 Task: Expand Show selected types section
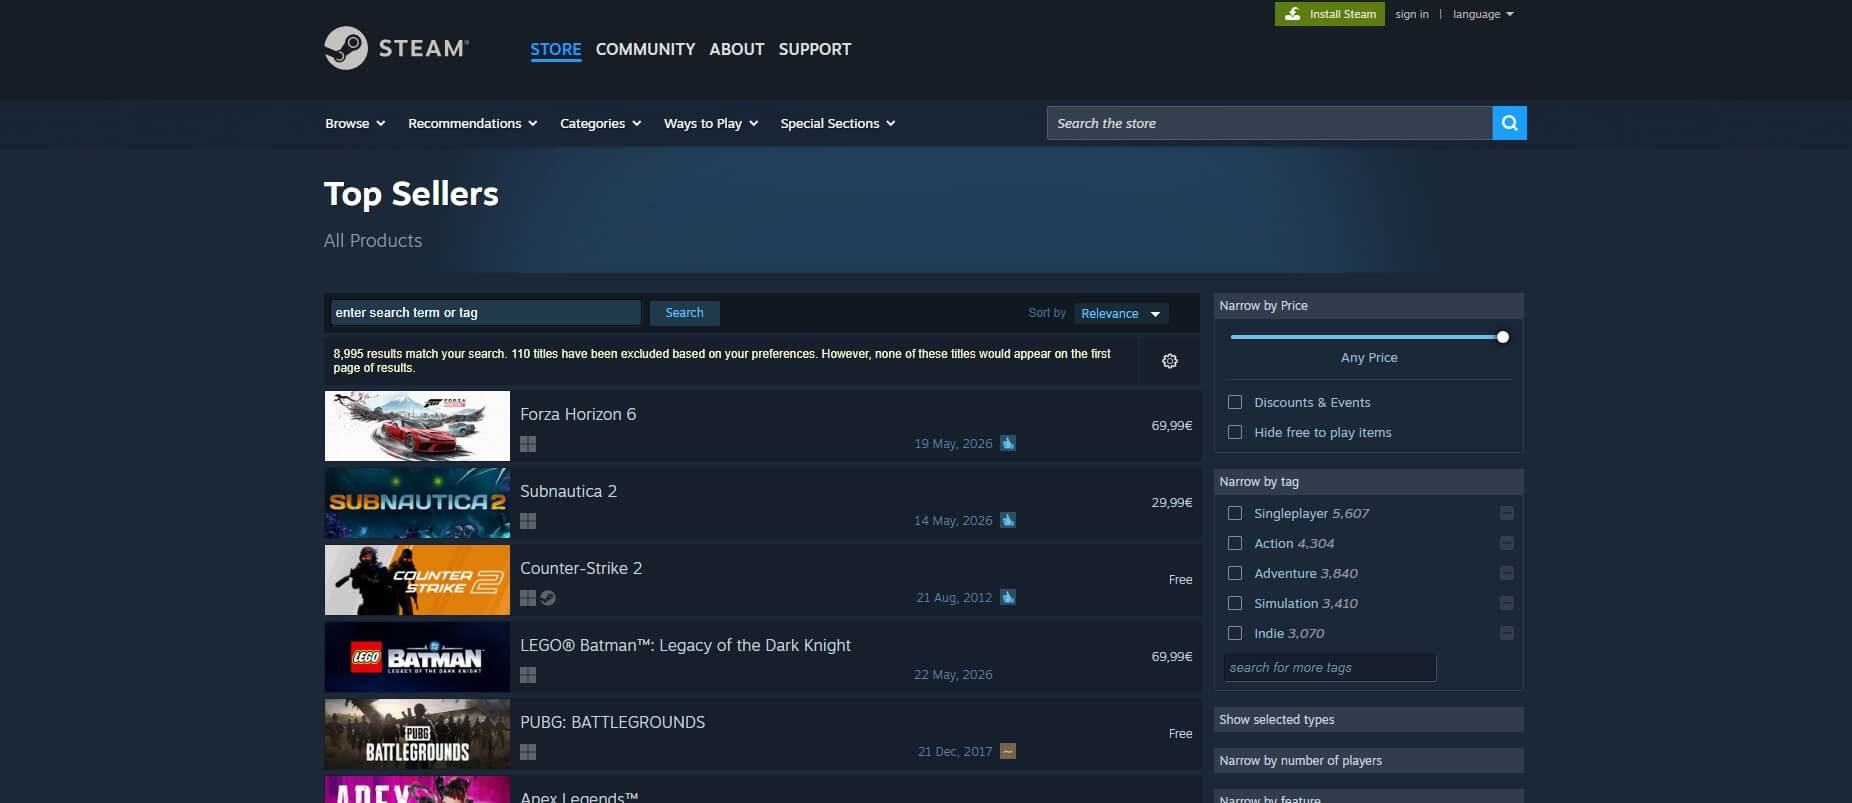click(x=1368, y=720)
